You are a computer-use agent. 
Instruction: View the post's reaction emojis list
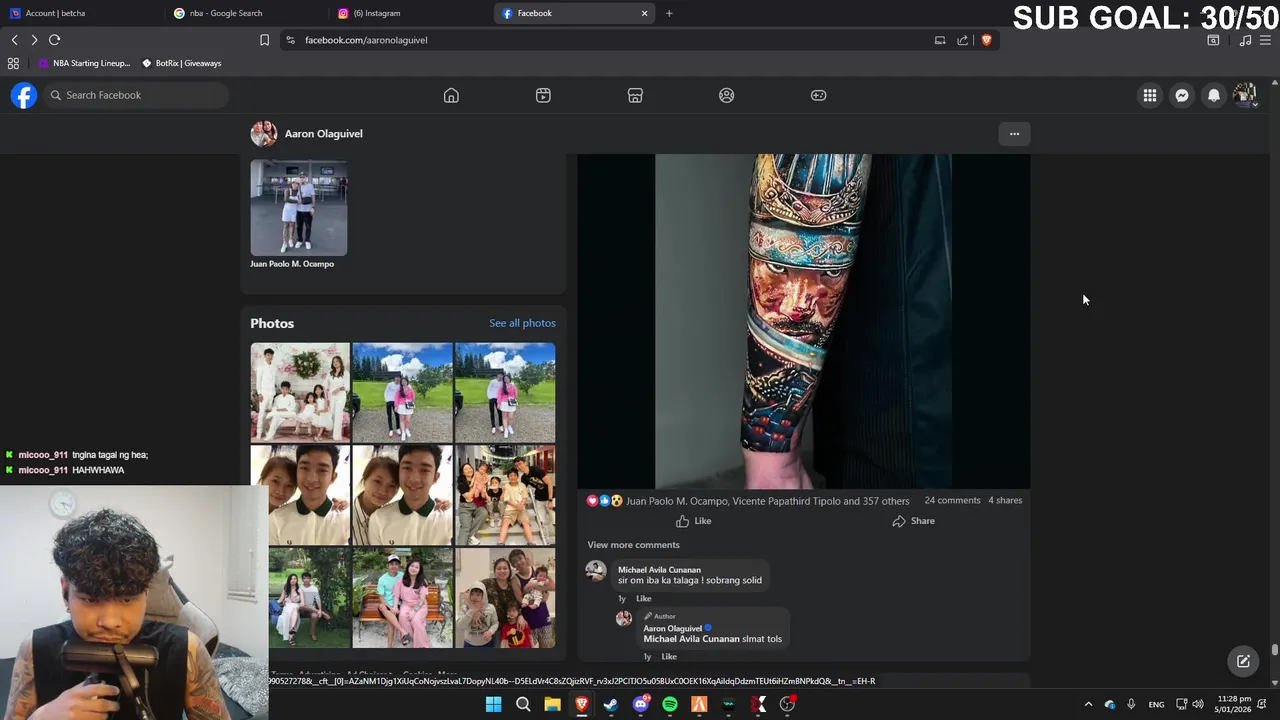tap(604, 500)
